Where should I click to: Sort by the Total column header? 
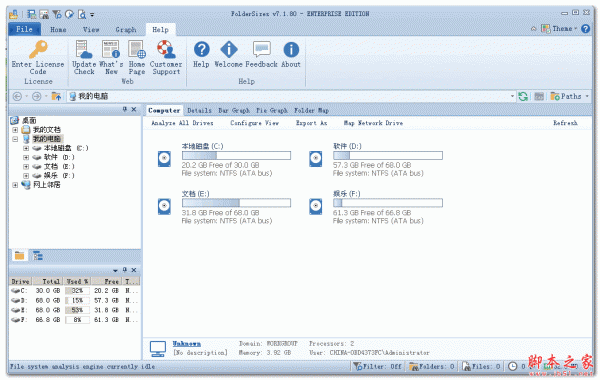[47, 281]
